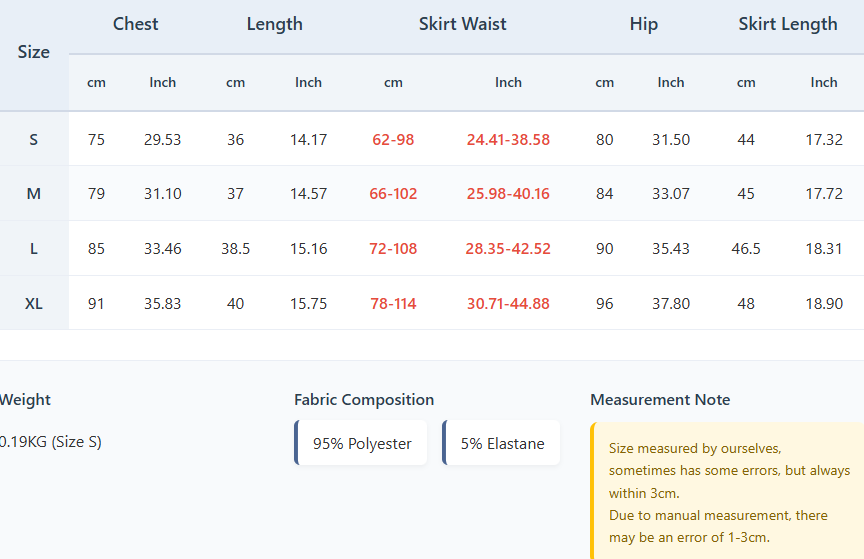Screen dimensions: 864x559
Task: Select the M size row label
Action: coord(34,194)
